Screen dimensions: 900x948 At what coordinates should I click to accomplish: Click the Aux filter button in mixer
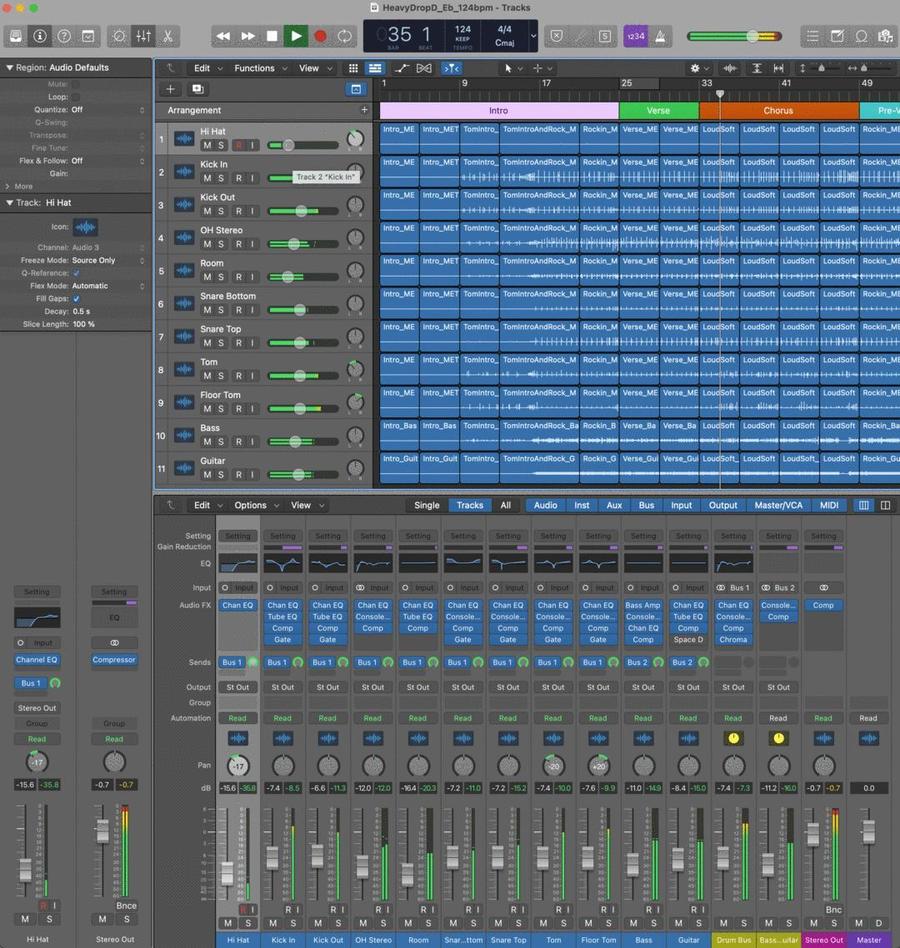[x=613, y=505]
